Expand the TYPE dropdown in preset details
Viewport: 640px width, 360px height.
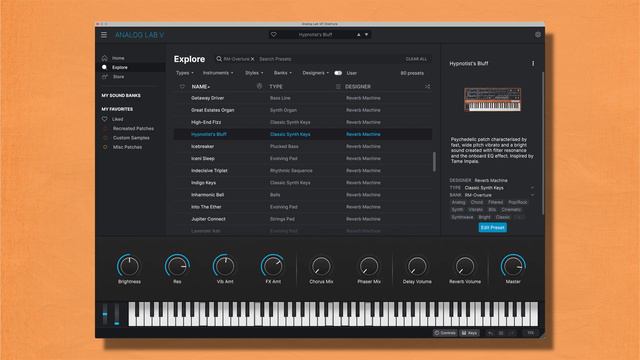point(532,188)
